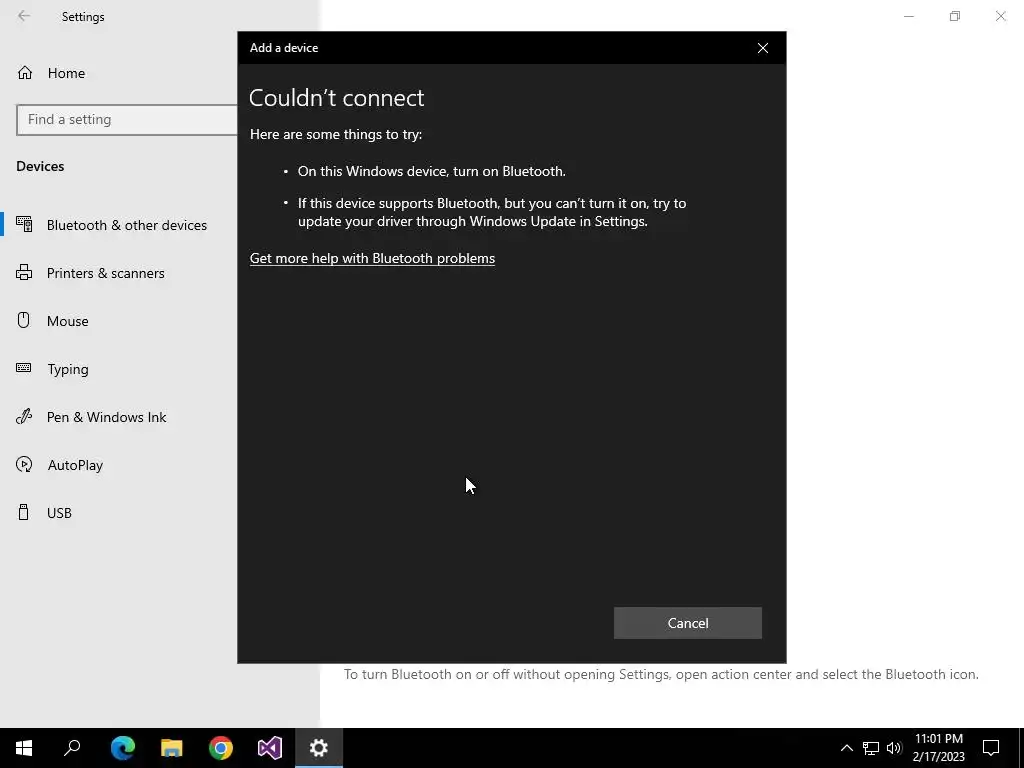
Task: Go back using the Settings back arrow
Action: click(24, 16)
